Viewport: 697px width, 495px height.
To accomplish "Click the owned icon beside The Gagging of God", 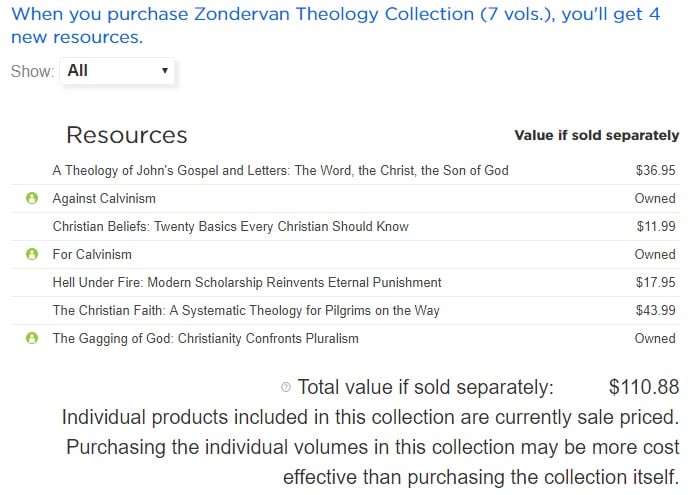I will point(32,338).
